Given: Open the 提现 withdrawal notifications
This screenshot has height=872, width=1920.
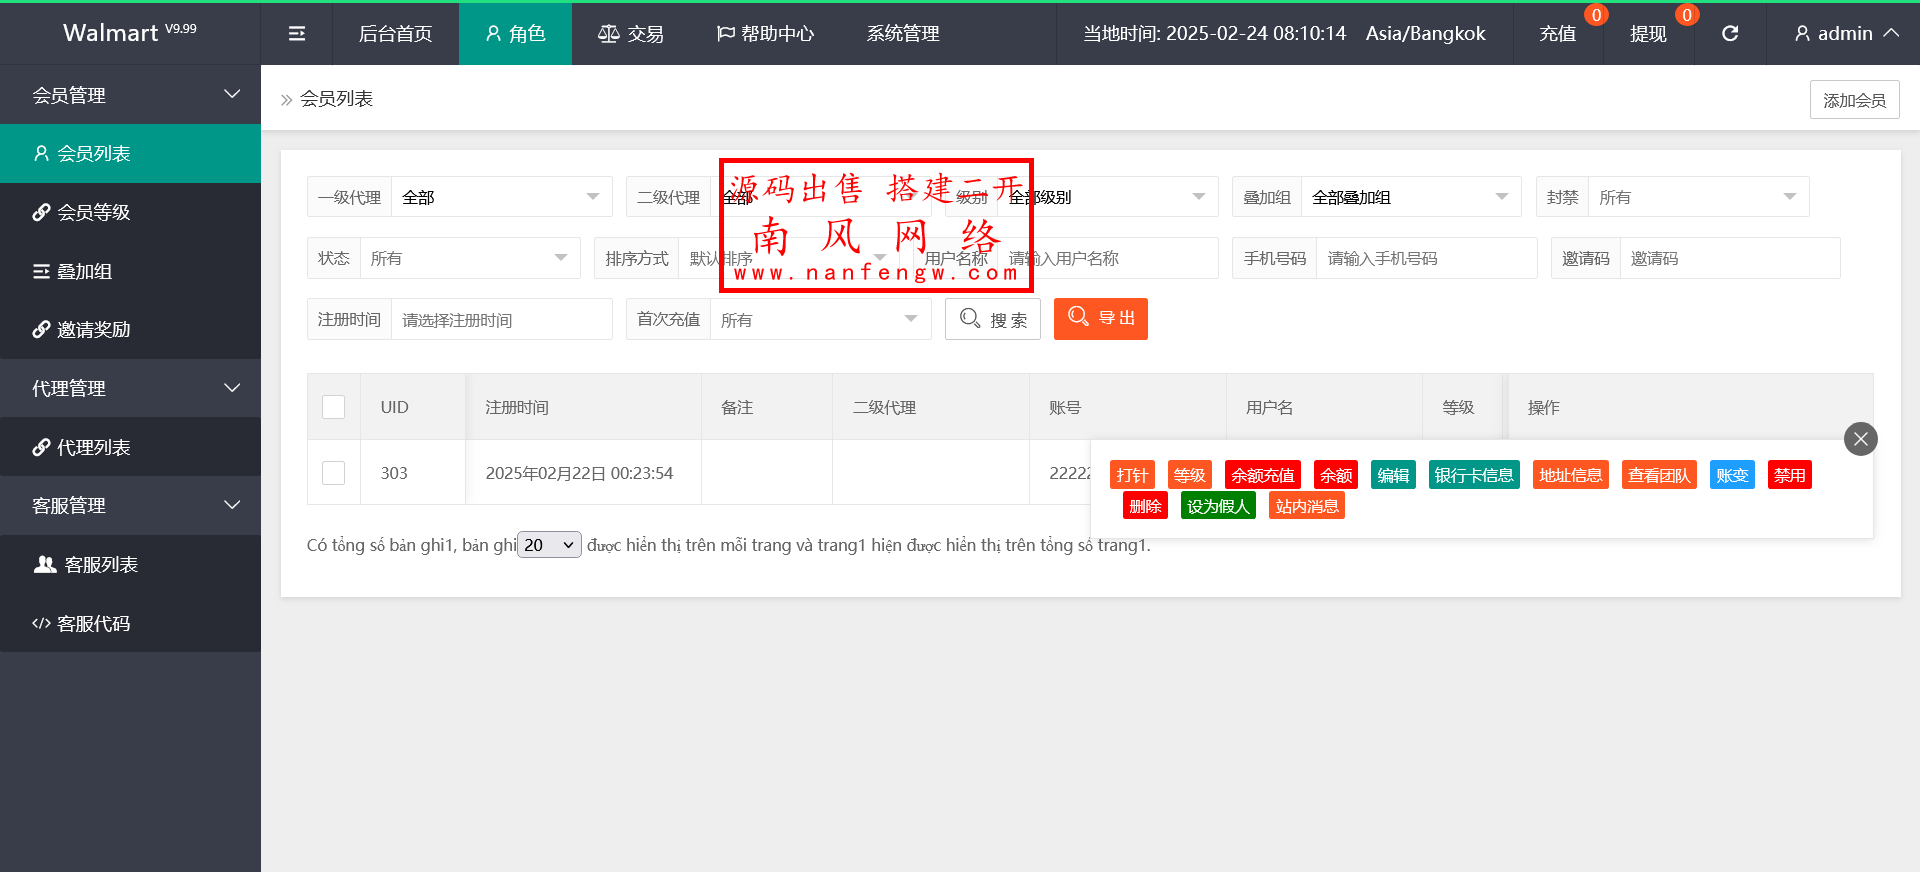Looking at the screenshot, I should tap(1648, 34).
